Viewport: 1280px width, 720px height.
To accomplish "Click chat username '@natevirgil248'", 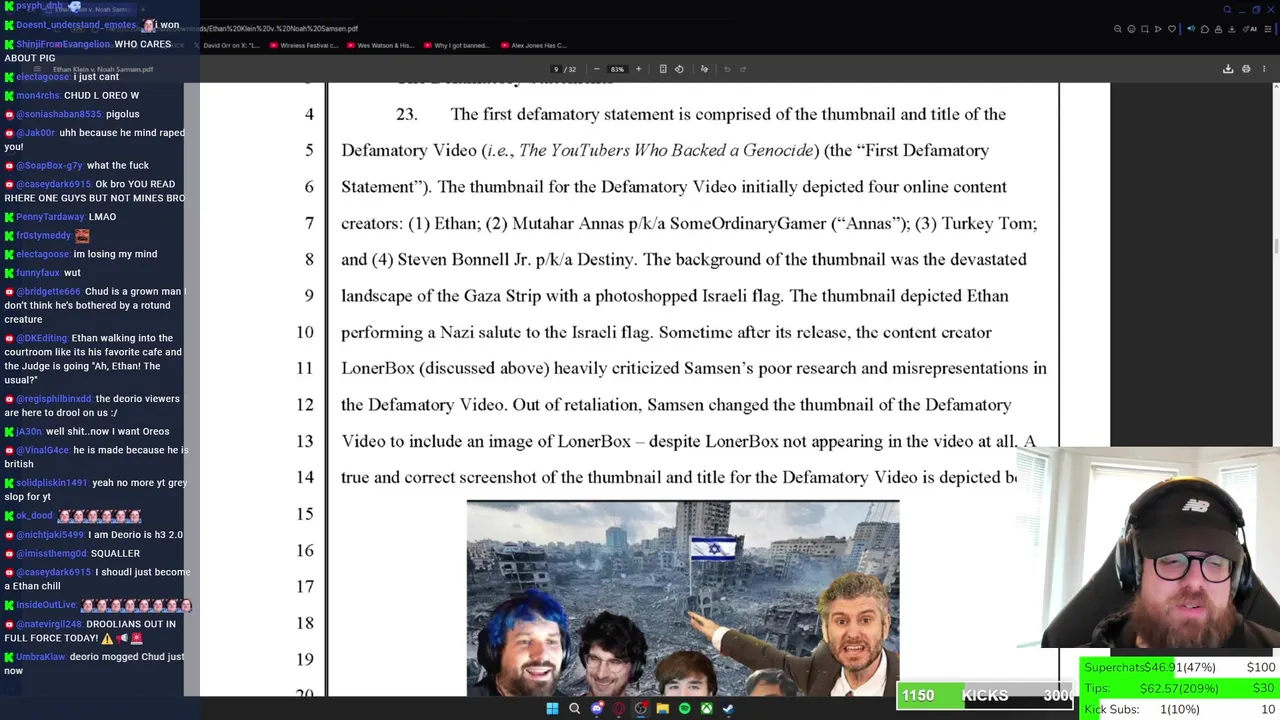I will tap(48, 624).
